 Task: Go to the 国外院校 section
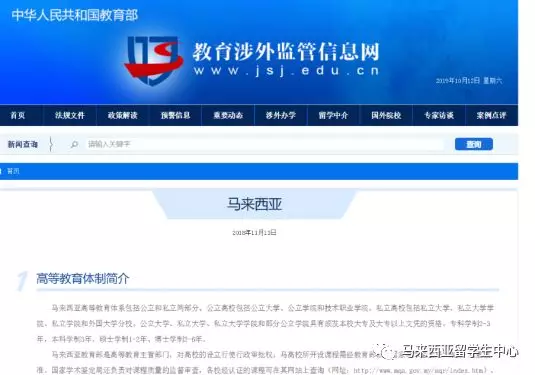[x=386, y=116]
